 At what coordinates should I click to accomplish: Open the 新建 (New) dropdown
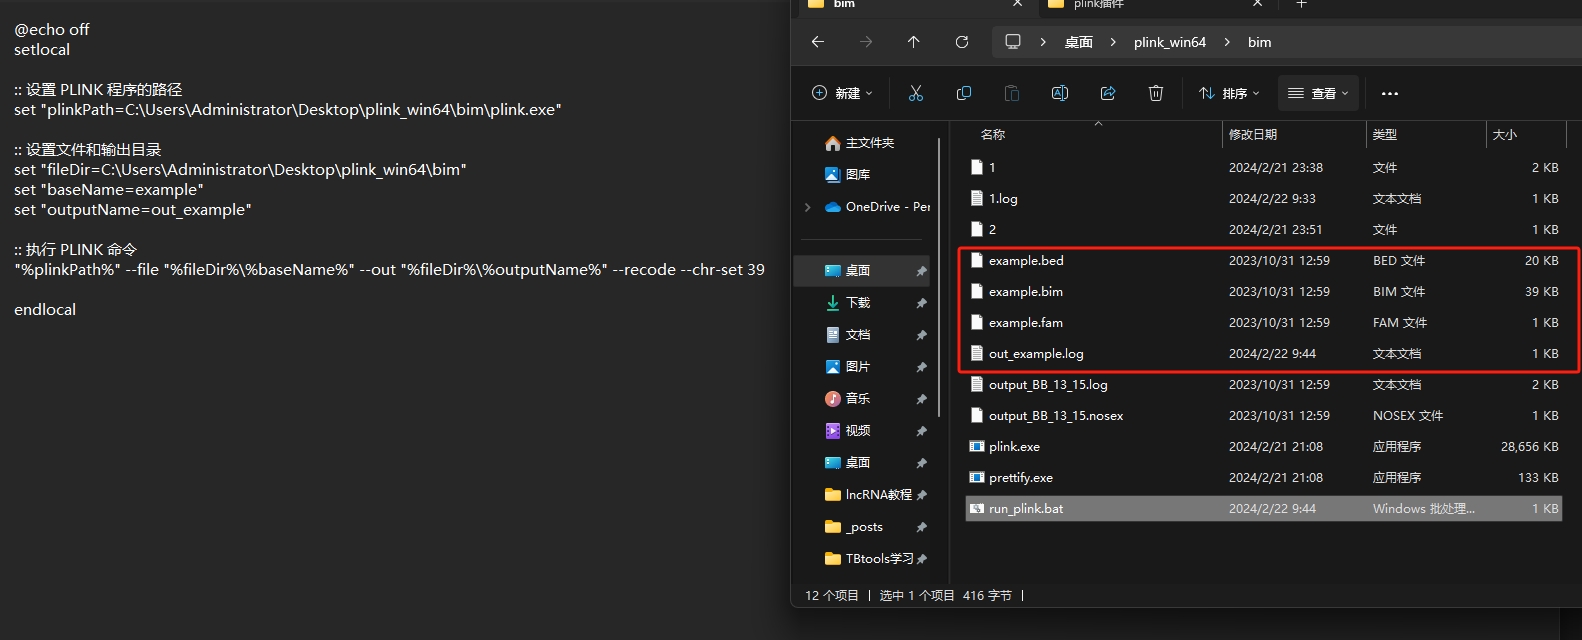pos(842,93)
